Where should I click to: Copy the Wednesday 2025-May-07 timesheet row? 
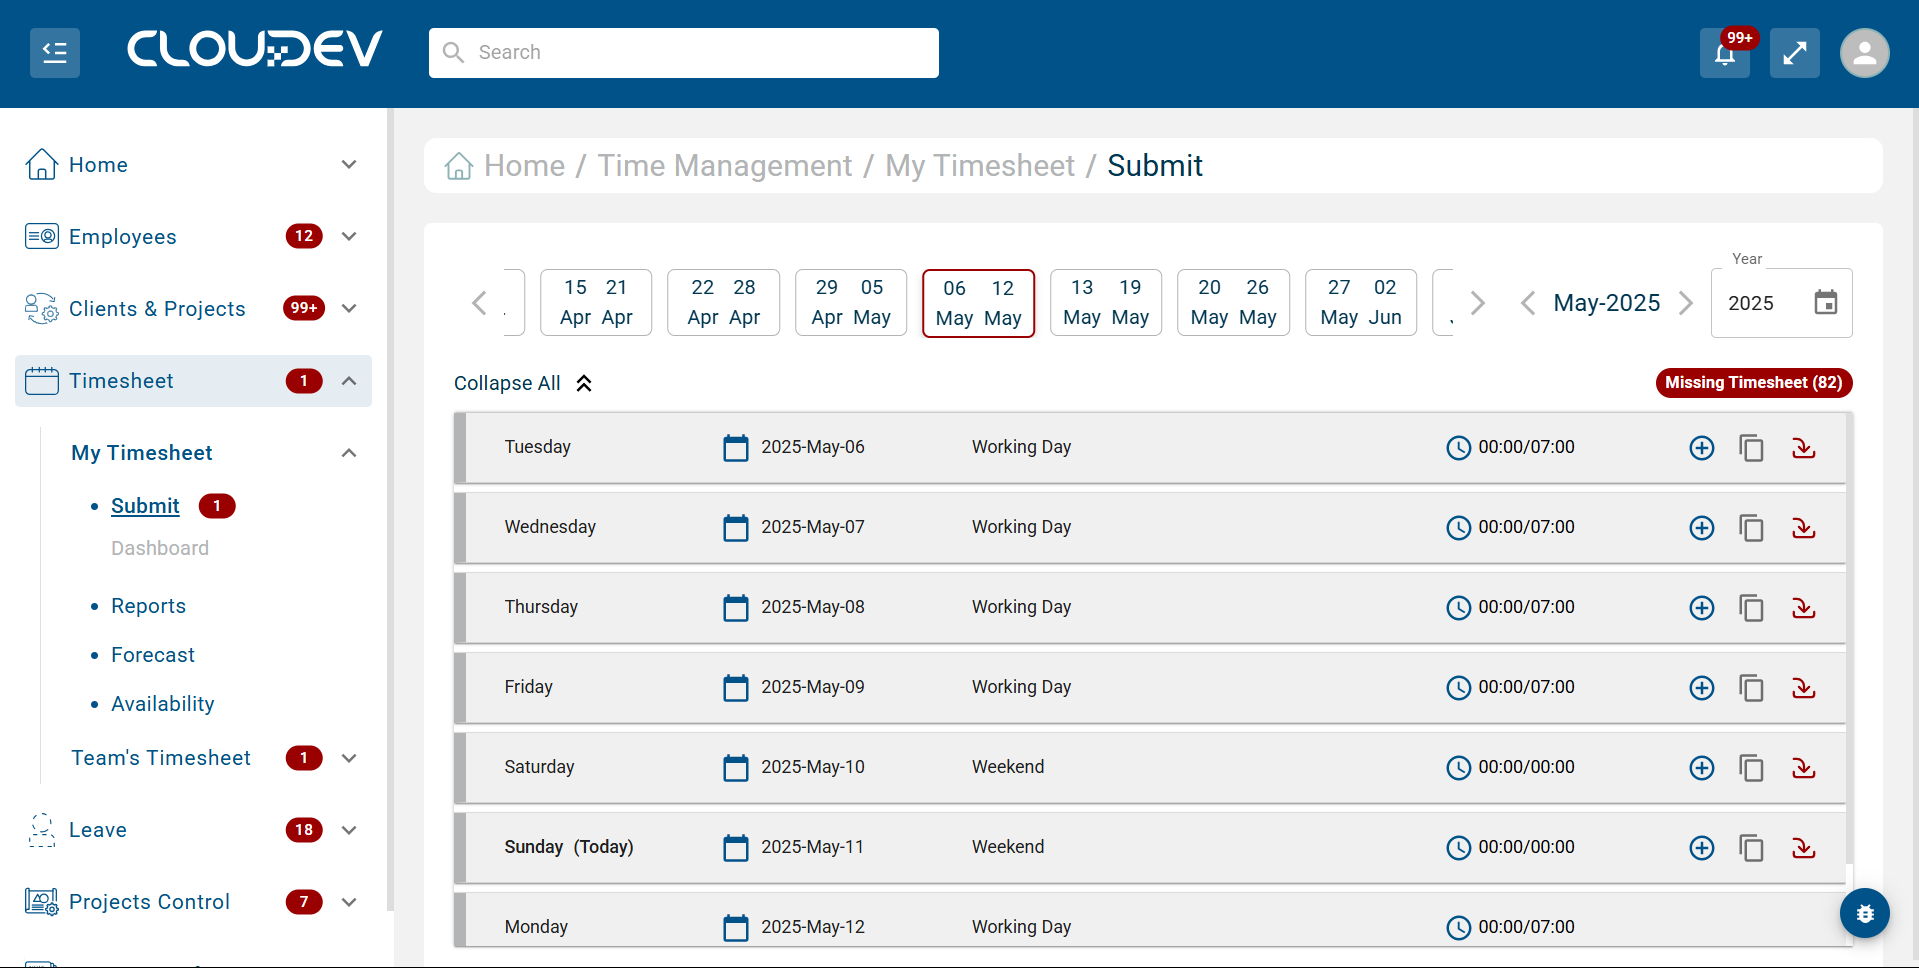pyautogui.click(x=1751, y=528)
